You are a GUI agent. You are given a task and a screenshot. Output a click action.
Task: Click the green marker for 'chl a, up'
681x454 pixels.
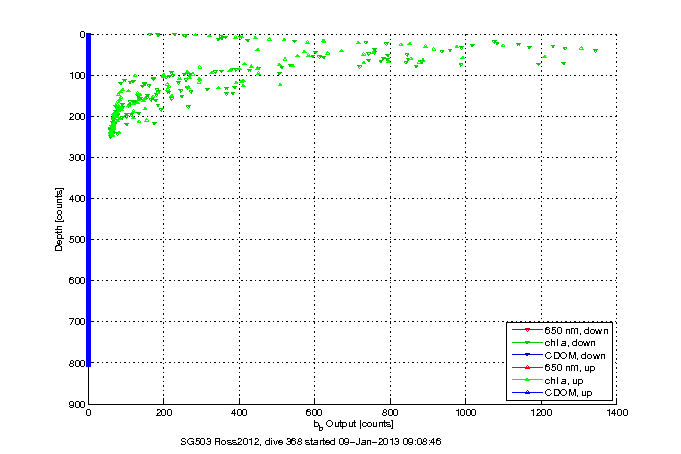coord(527,380)
